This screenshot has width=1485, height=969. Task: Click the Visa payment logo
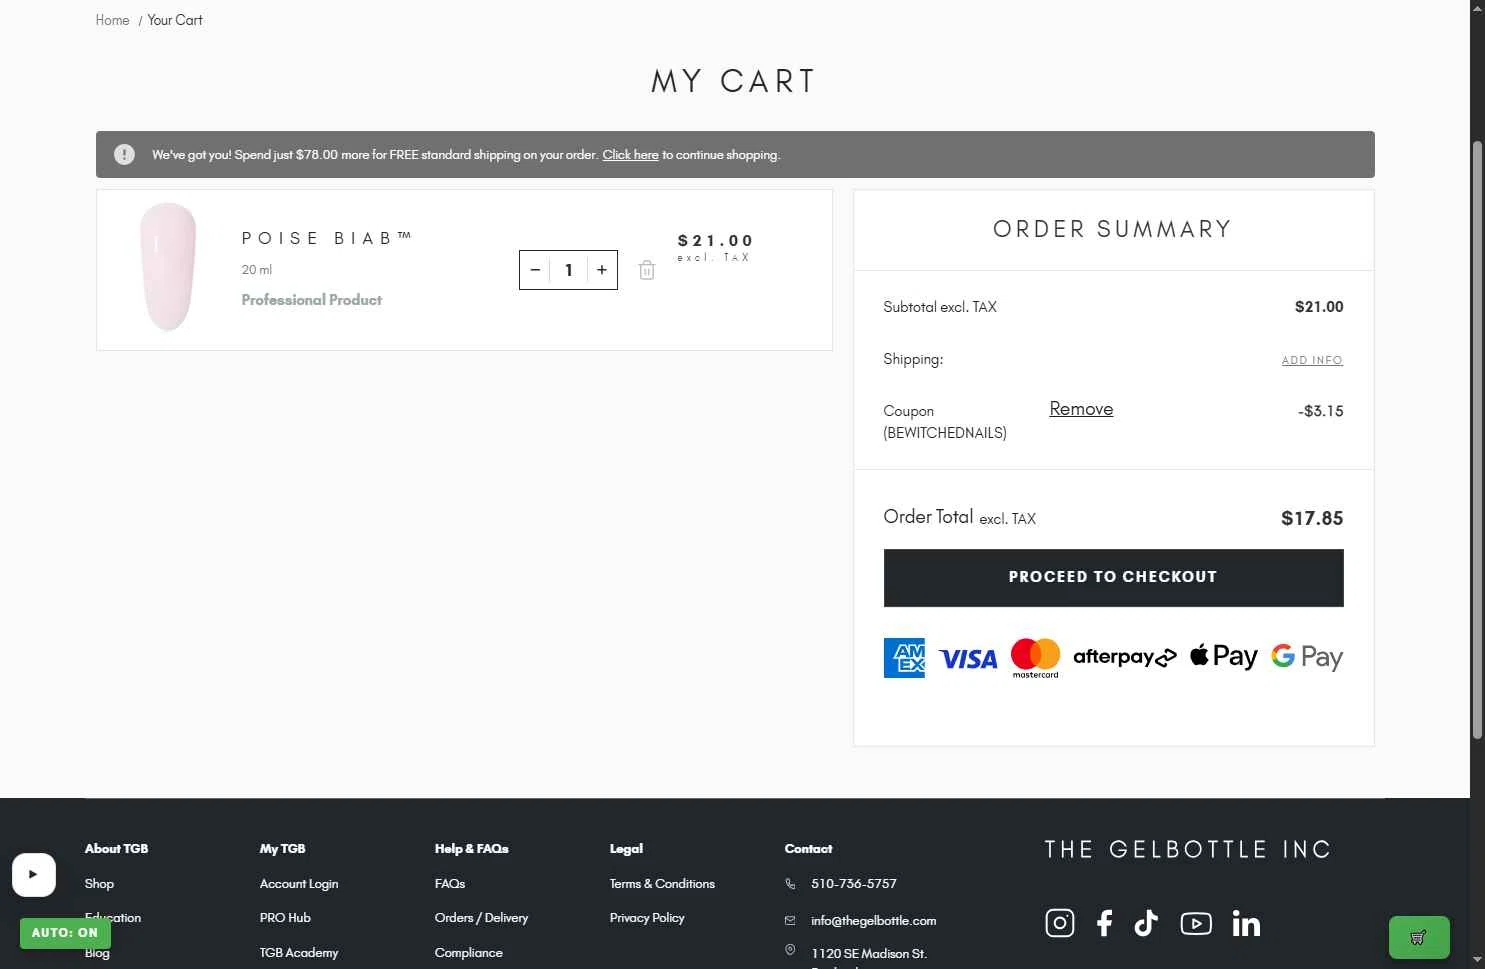[968, 659]
